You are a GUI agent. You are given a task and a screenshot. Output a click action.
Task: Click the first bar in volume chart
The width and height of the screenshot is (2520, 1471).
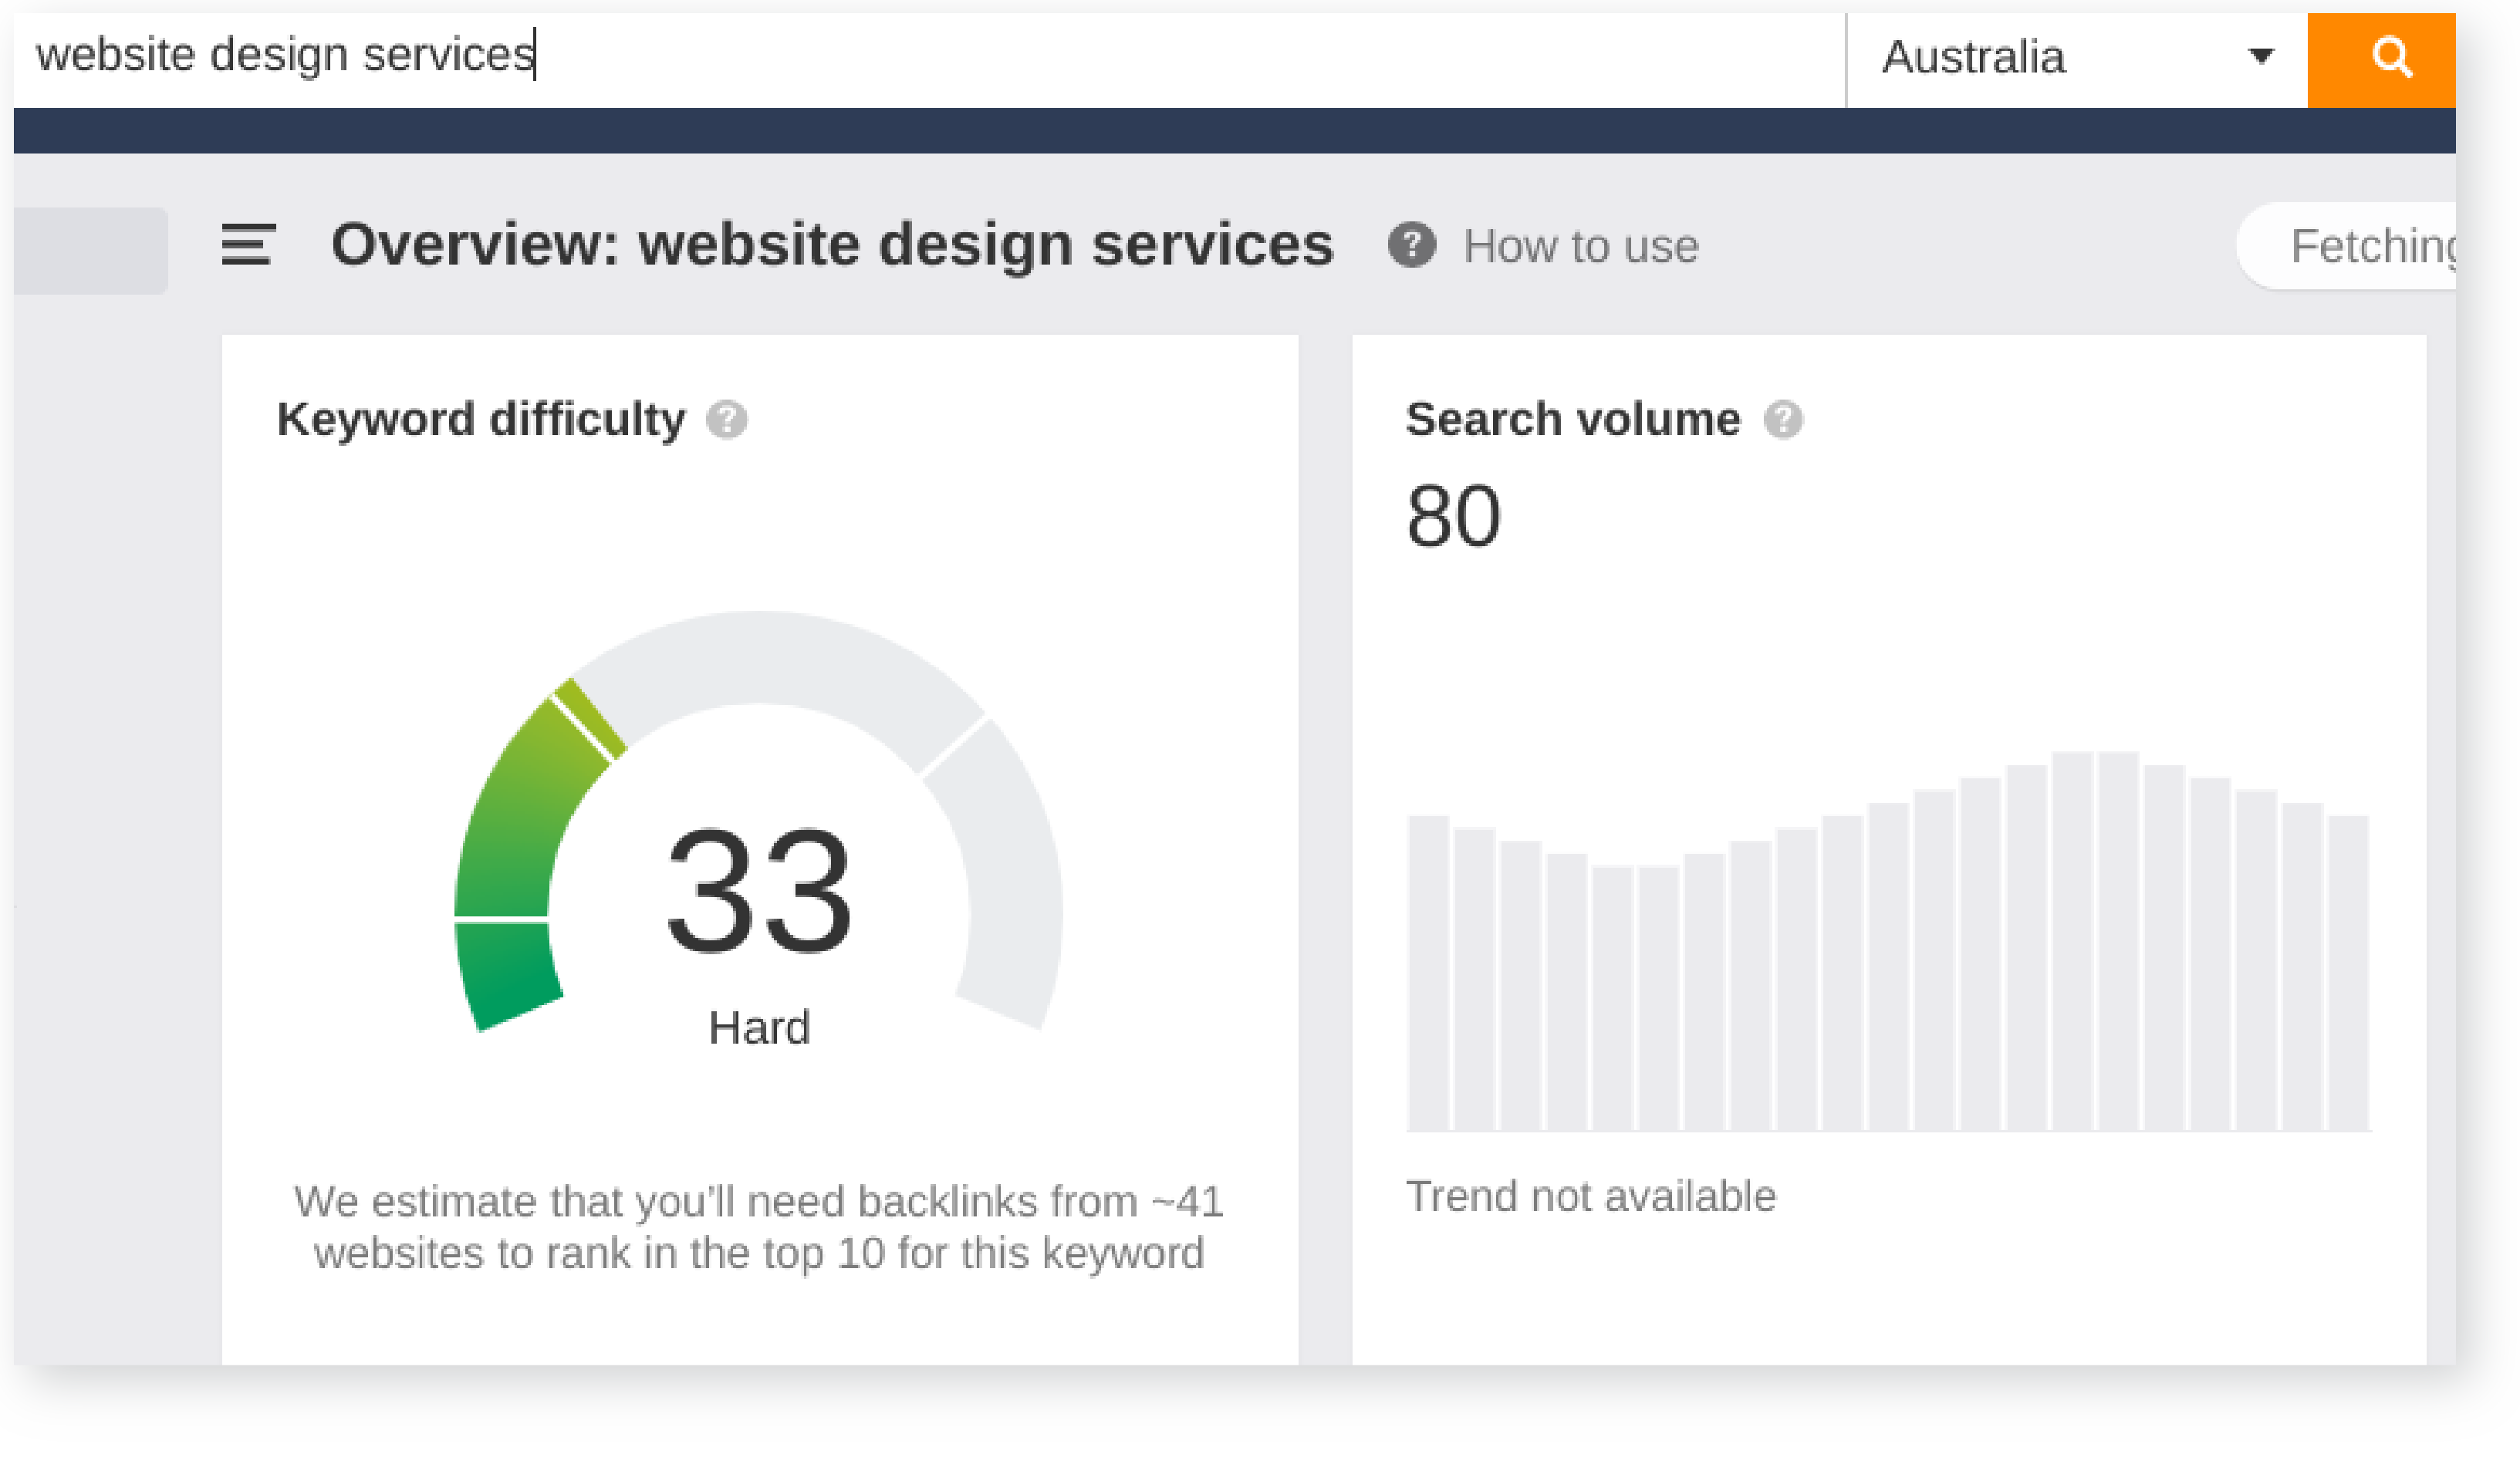[1428, 972]
